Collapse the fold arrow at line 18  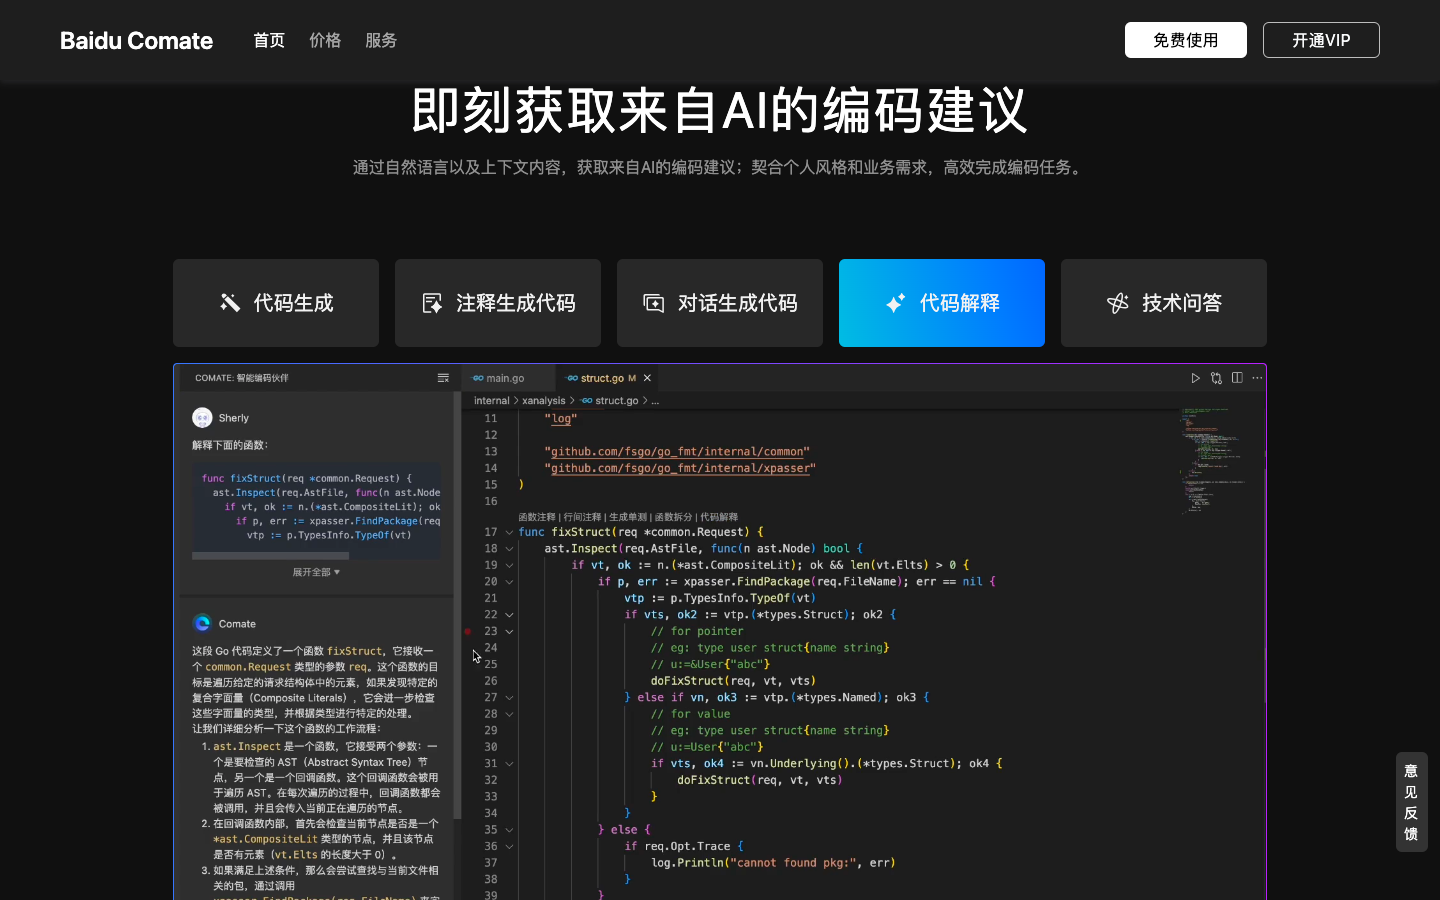click(x=509, y=549)
